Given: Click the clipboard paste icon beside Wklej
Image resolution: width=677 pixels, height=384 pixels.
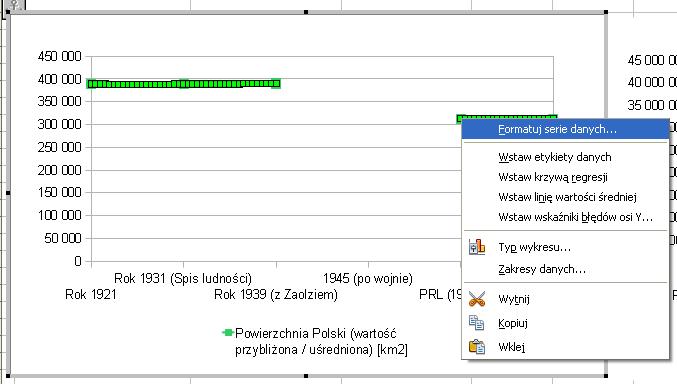Looking at the screenshot, I should [477, 347].
